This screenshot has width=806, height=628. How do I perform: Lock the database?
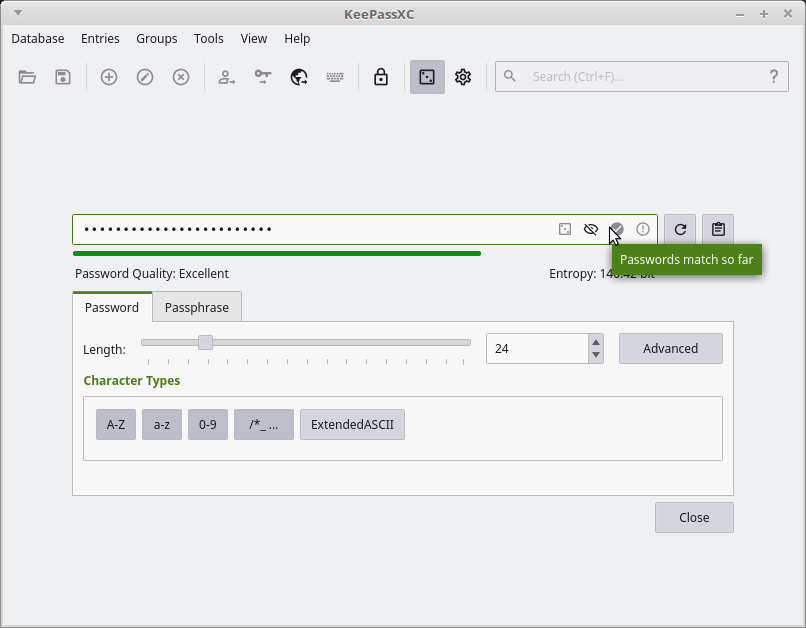(x=381, y=76)
